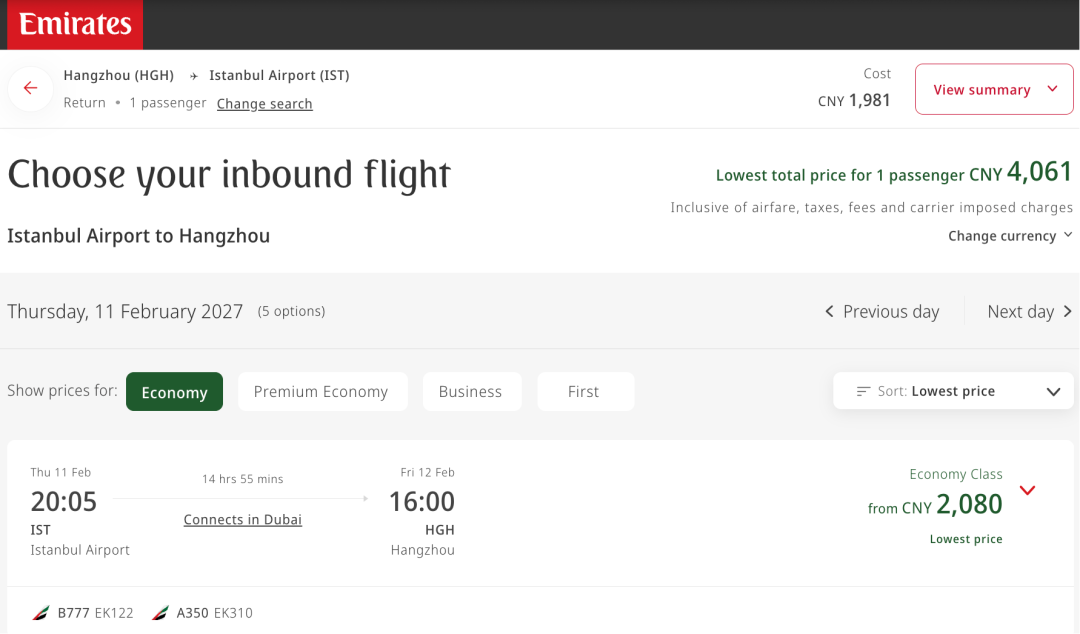Screen dimensions: 1080x634
Task: Show prices for First class
Action: 584,392
